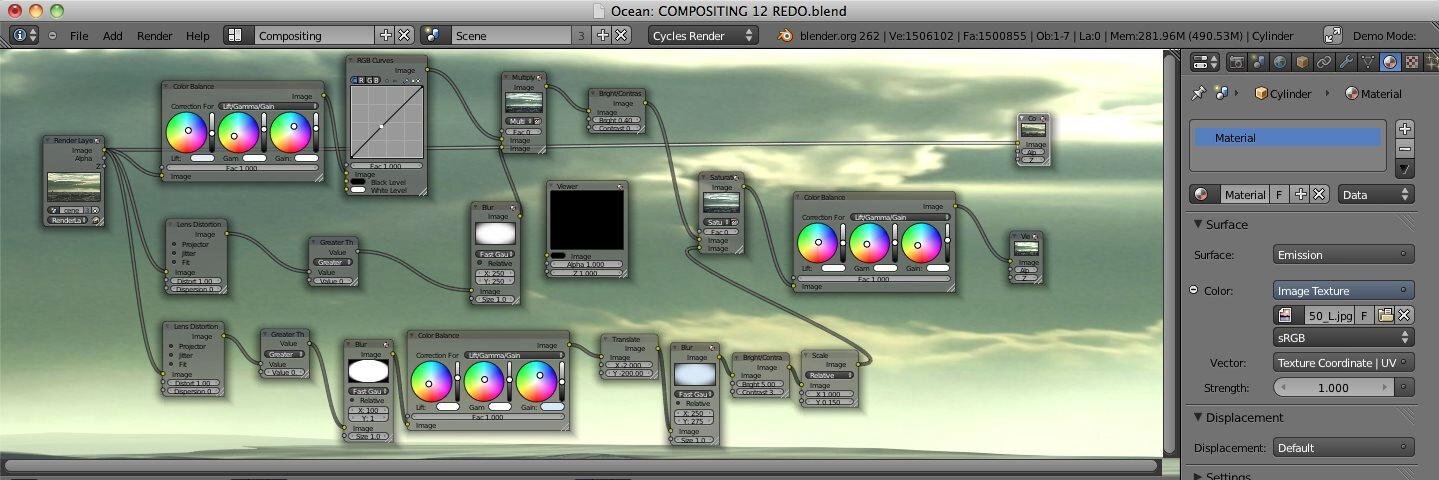
Task: Click the node editor horizontal scrollbar
Action: (582, 464)
